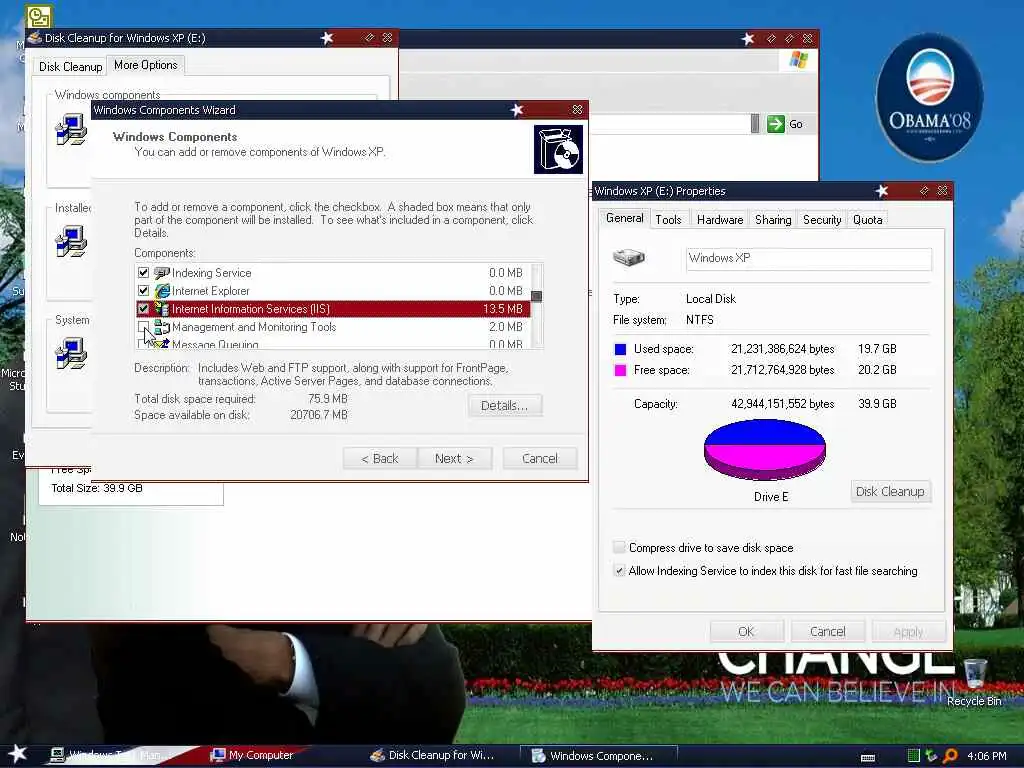
Task: Click the Windows XP volume label field
Action: pyautogui.click(x=808, y=259)
